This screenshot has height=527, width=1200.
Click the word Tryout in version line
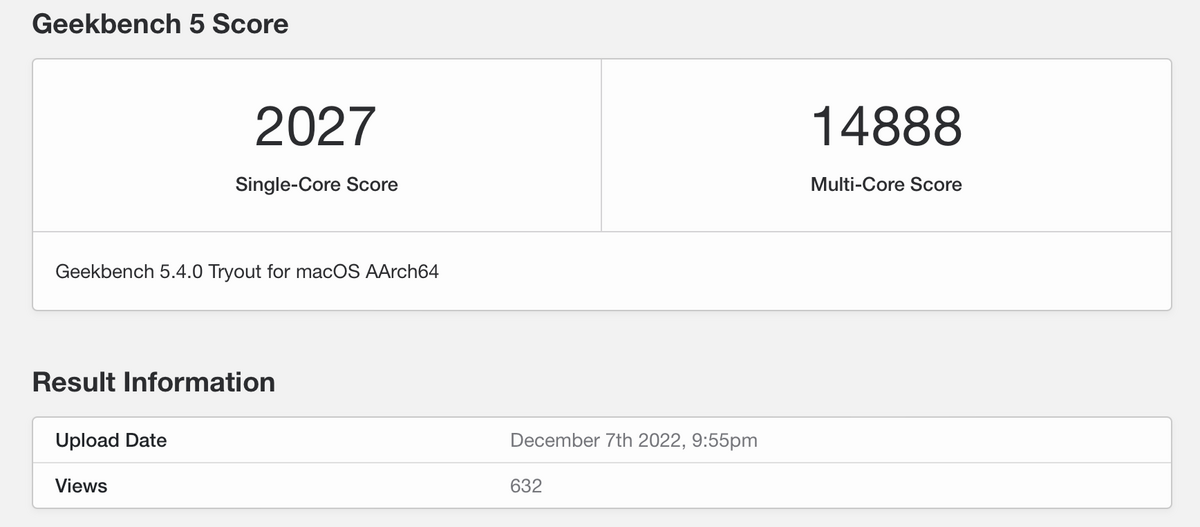pos(235,272)
